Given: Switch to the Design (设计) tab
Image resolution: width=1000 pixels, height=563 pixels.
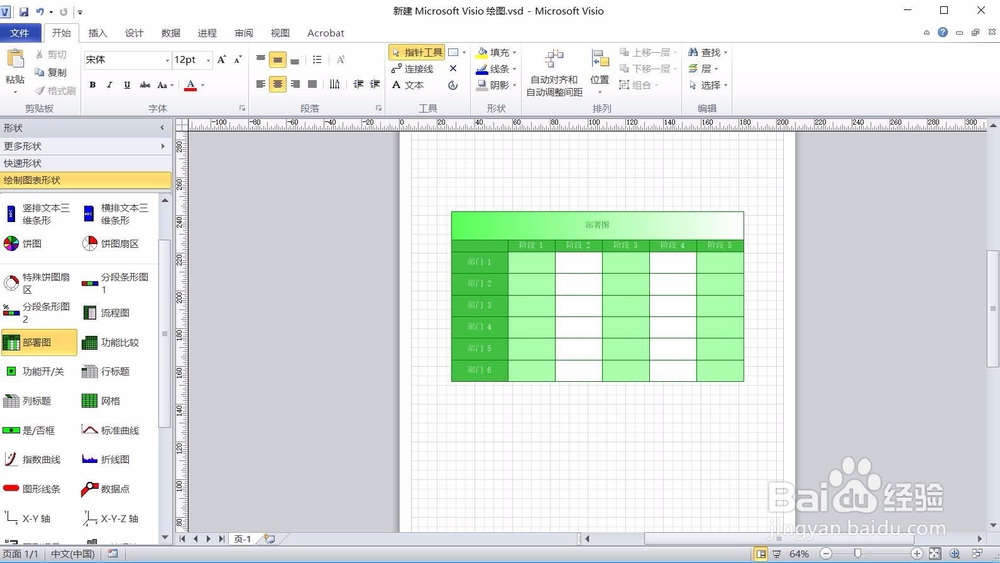Looking at the screenshot, I should click(134, 33).
